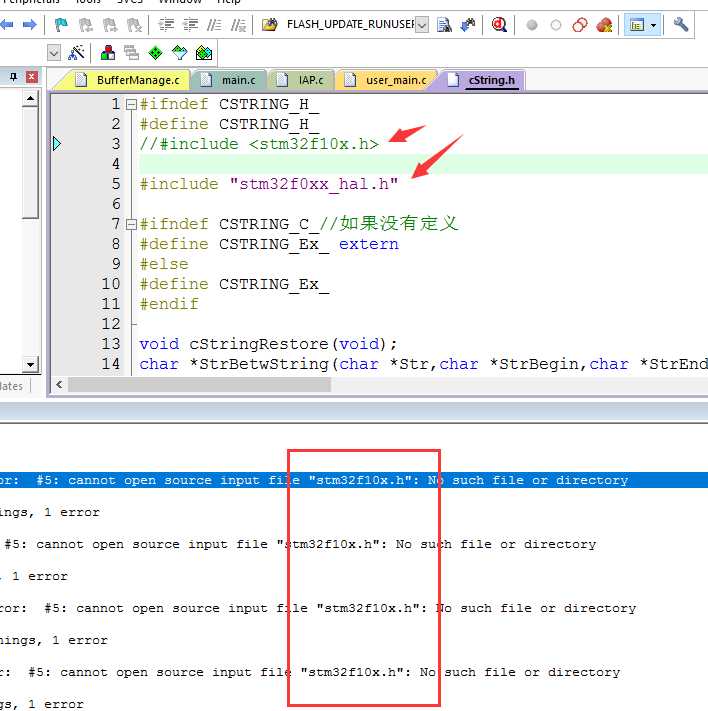
Task: Pin the project side panel
Action: [x=14, y=77]
